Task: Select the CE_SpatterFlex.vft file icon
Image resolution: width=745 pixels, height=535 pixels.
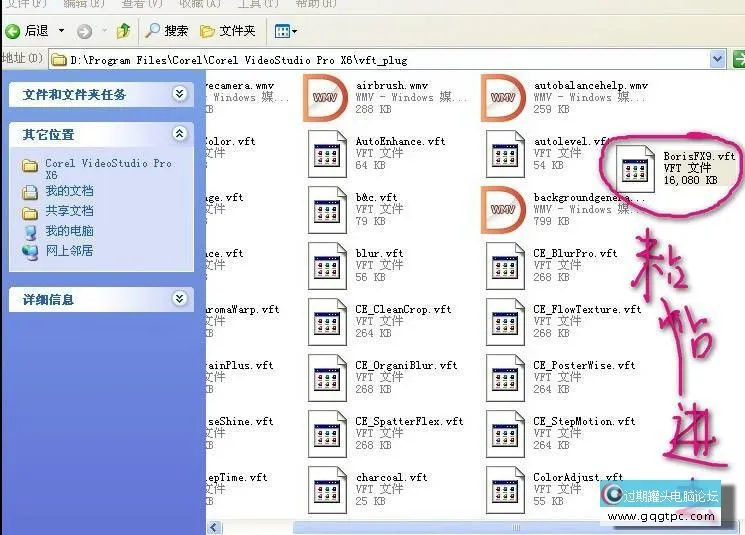Action: coord(327,434)
